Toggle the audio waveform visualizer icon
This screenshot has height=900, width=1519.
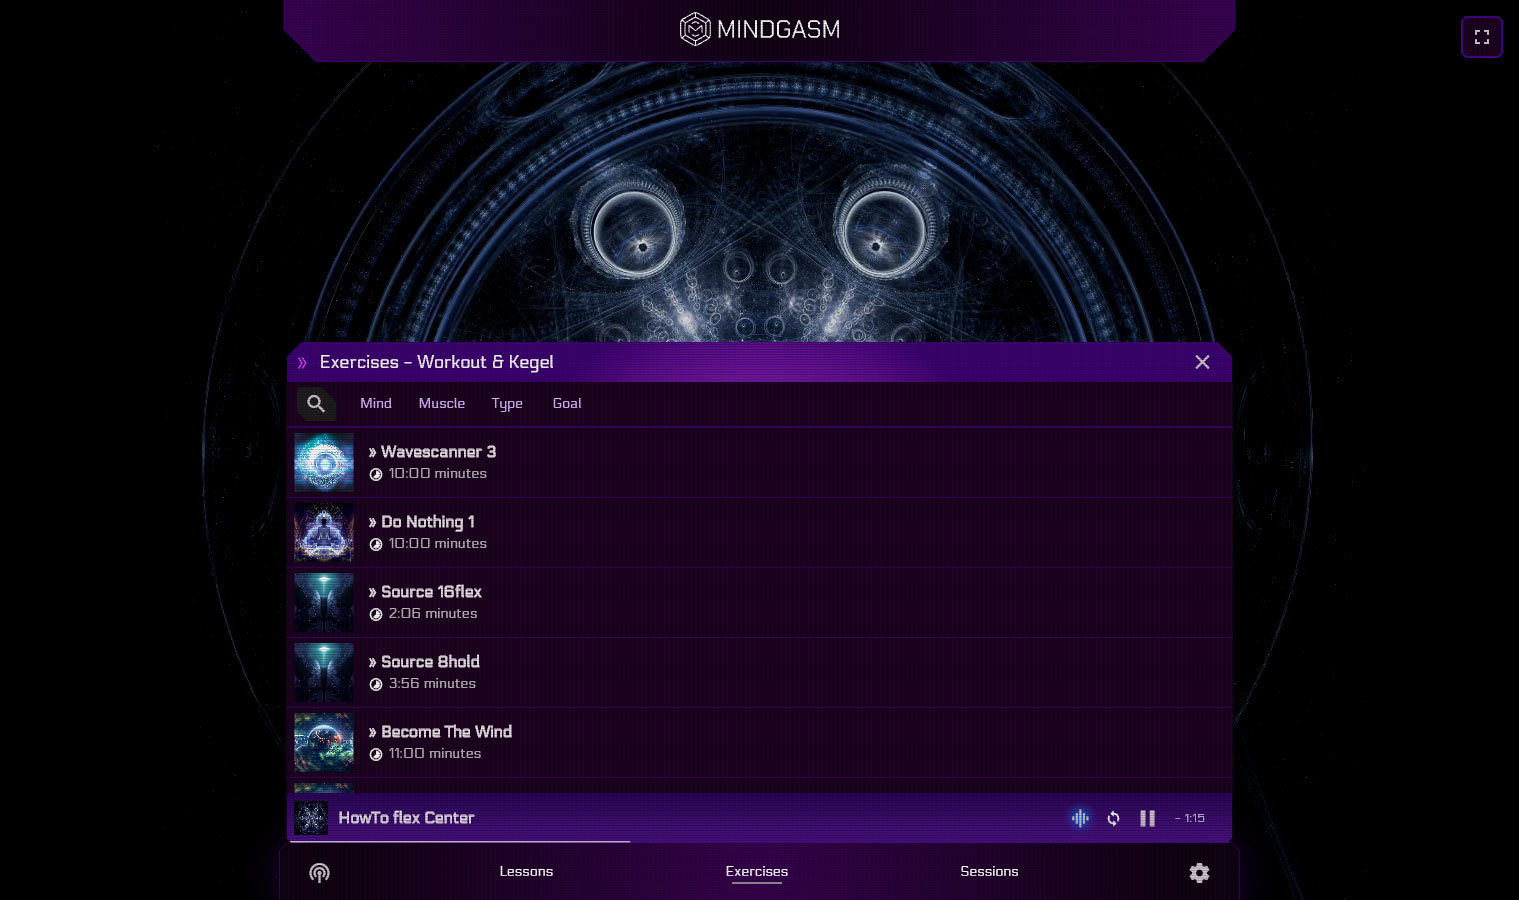tap(1080, 818)
